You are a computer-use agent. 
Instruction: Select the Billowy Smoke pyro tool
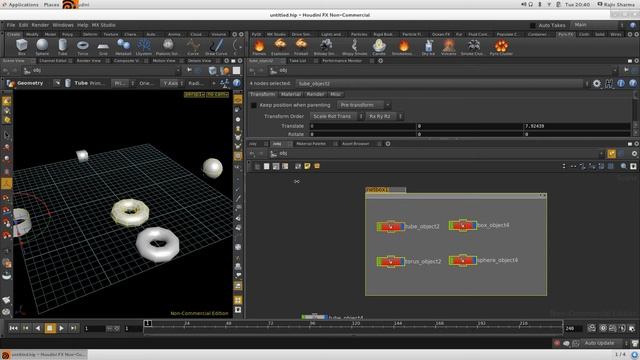(325, 47)
